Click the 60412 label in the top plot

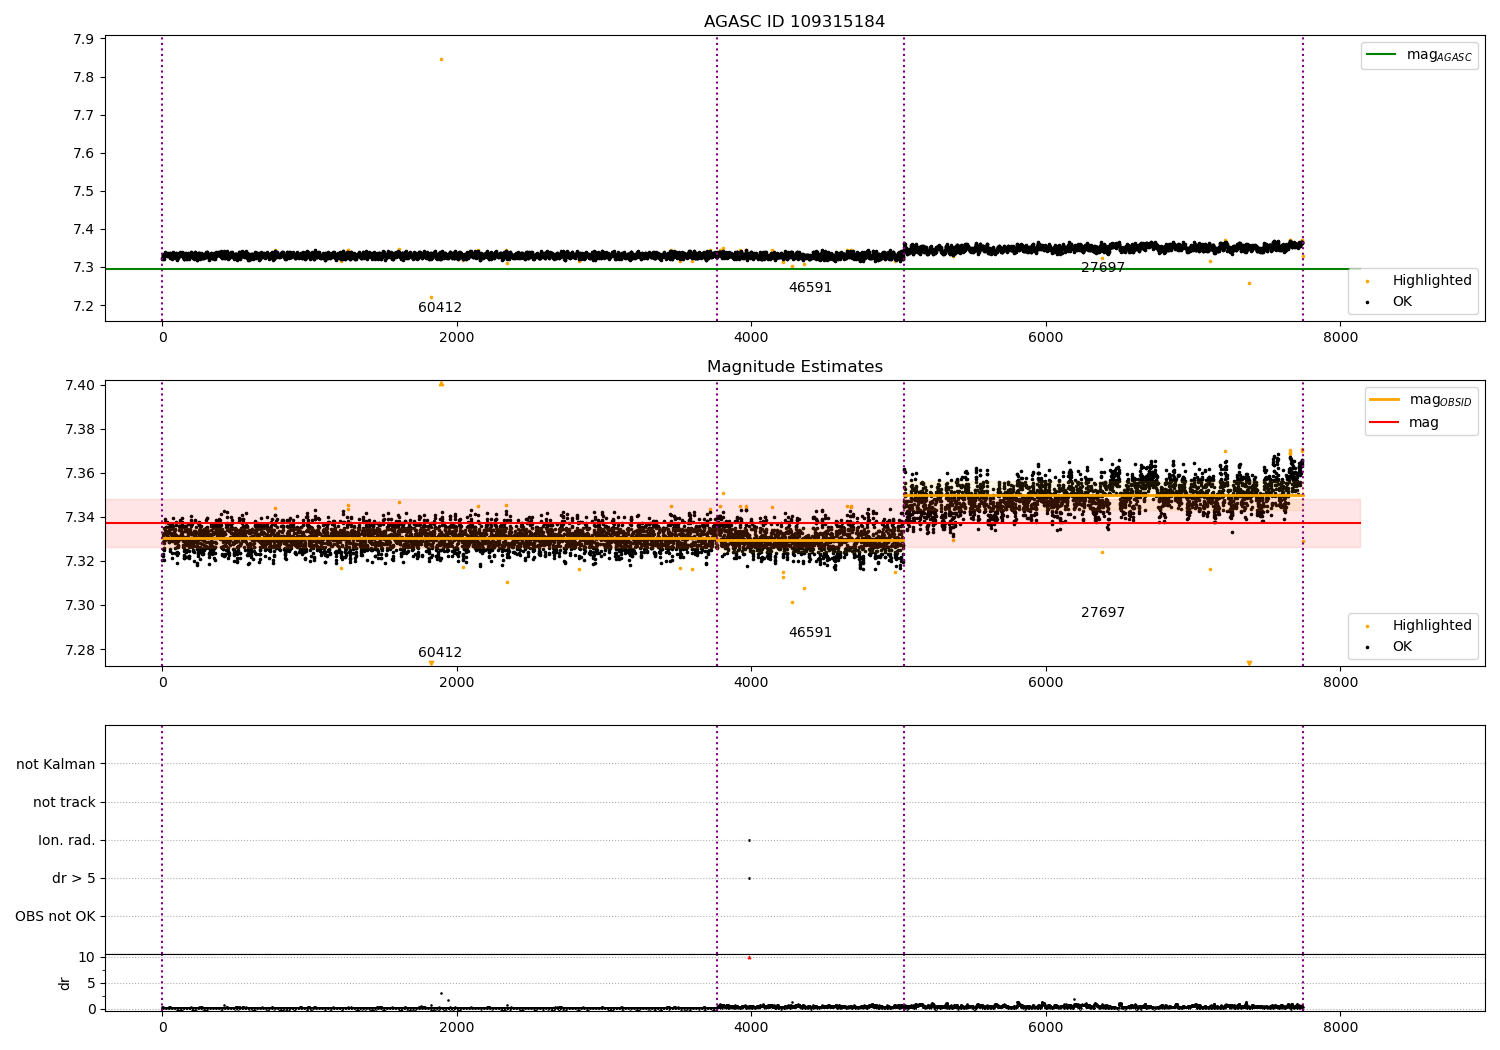click(440, 308)
